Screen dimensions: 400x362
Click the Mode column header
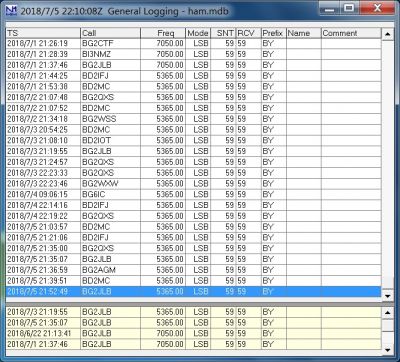(x=198, y=33)
